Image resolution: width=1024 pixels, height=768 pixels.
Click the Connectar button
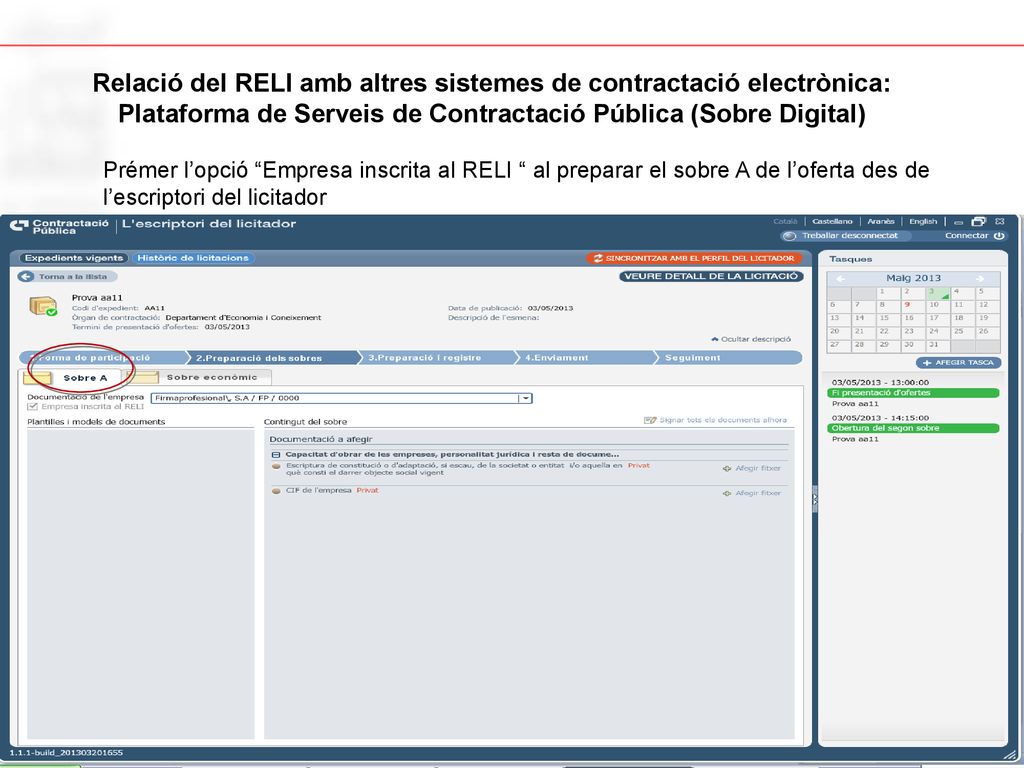click(x=974, y=236)
